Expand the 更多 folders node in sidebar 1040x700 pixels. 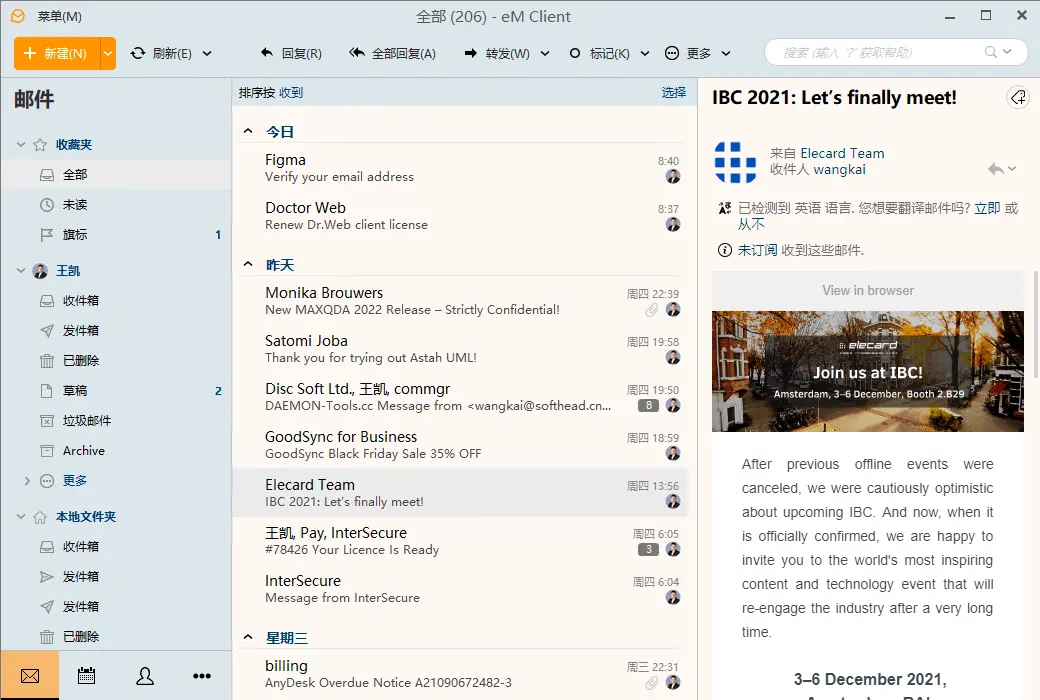pyautogui.click(x=27, y=480)
